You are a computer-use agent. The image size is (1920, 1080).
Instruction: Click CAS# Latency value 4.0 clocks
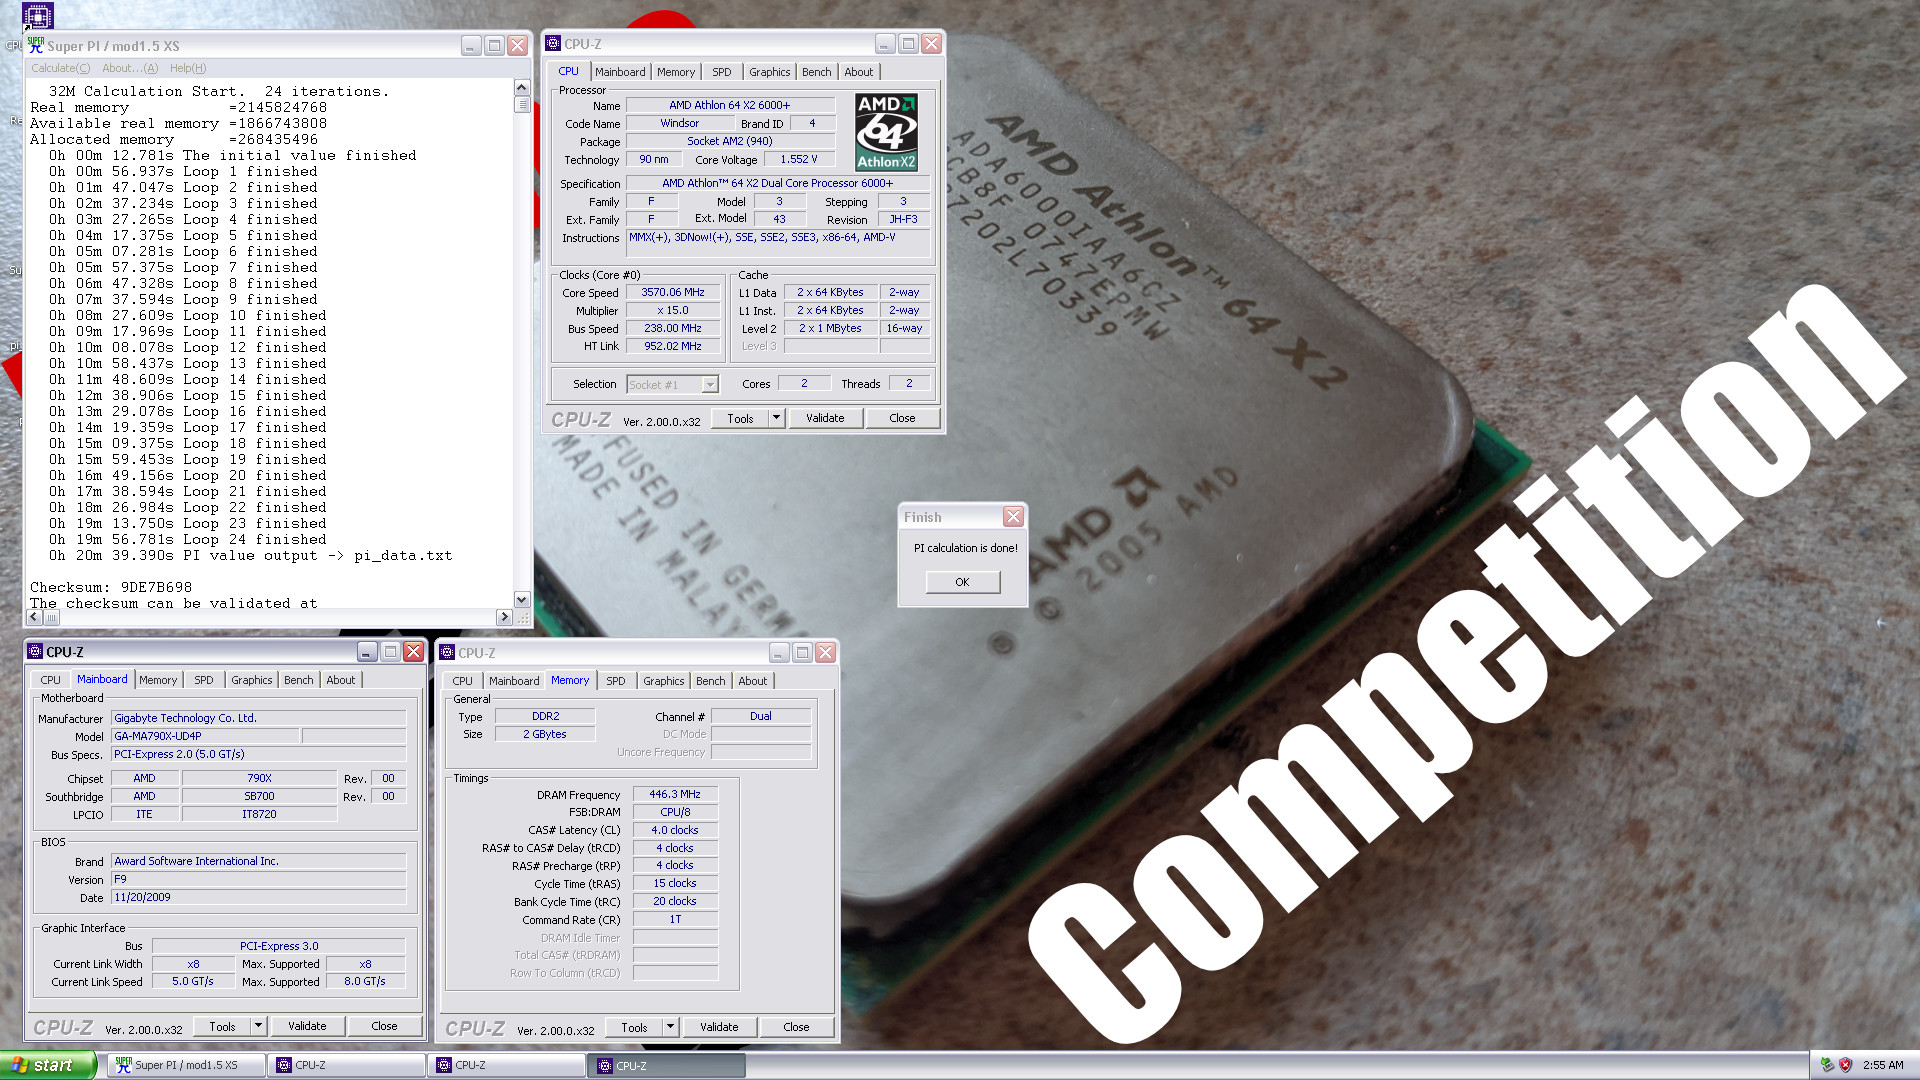675,830
